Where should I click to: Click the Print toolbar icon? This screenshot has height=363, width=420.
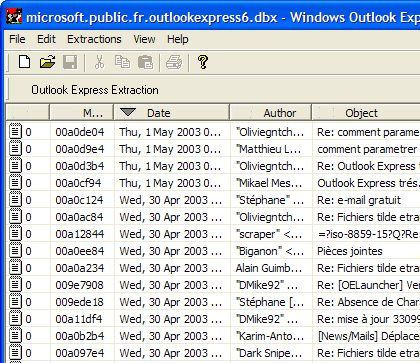coord(174,62)
